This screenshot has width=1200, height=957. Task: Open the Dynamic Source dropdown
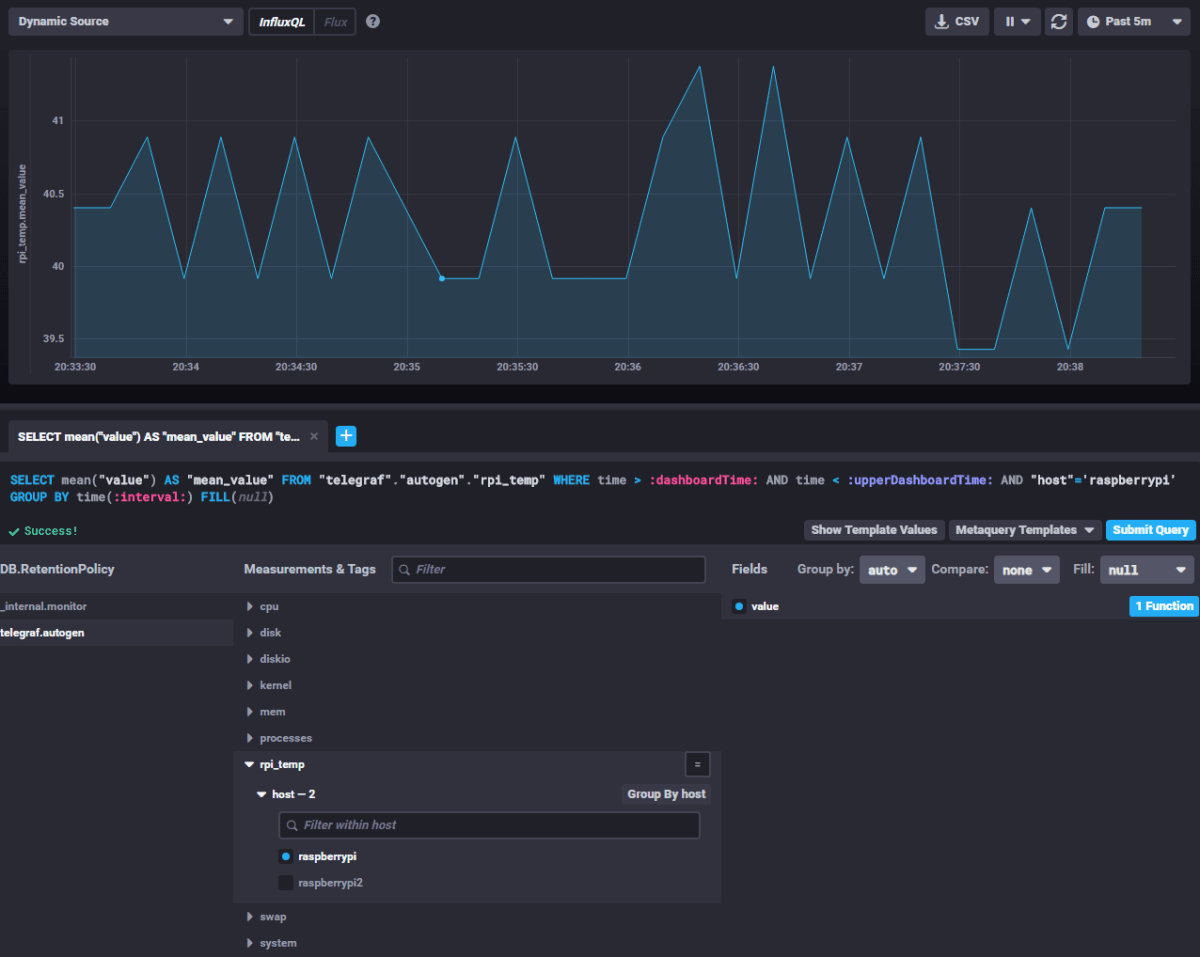coord(125,21)
